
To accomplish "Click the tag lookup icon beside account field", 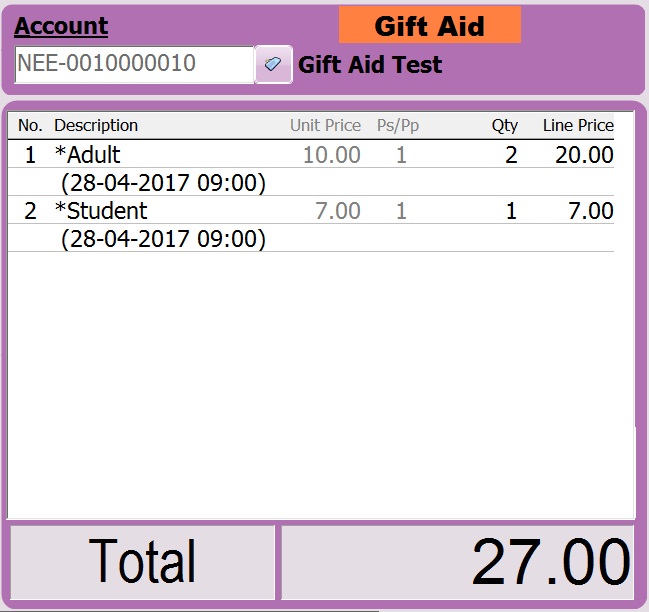I will pos(274,65).
